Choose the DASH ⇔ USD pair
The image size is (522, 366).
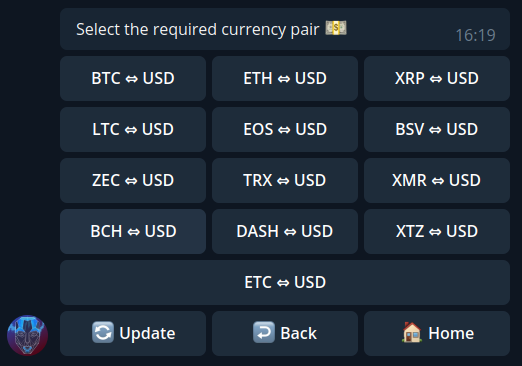[x=285, y=231]
